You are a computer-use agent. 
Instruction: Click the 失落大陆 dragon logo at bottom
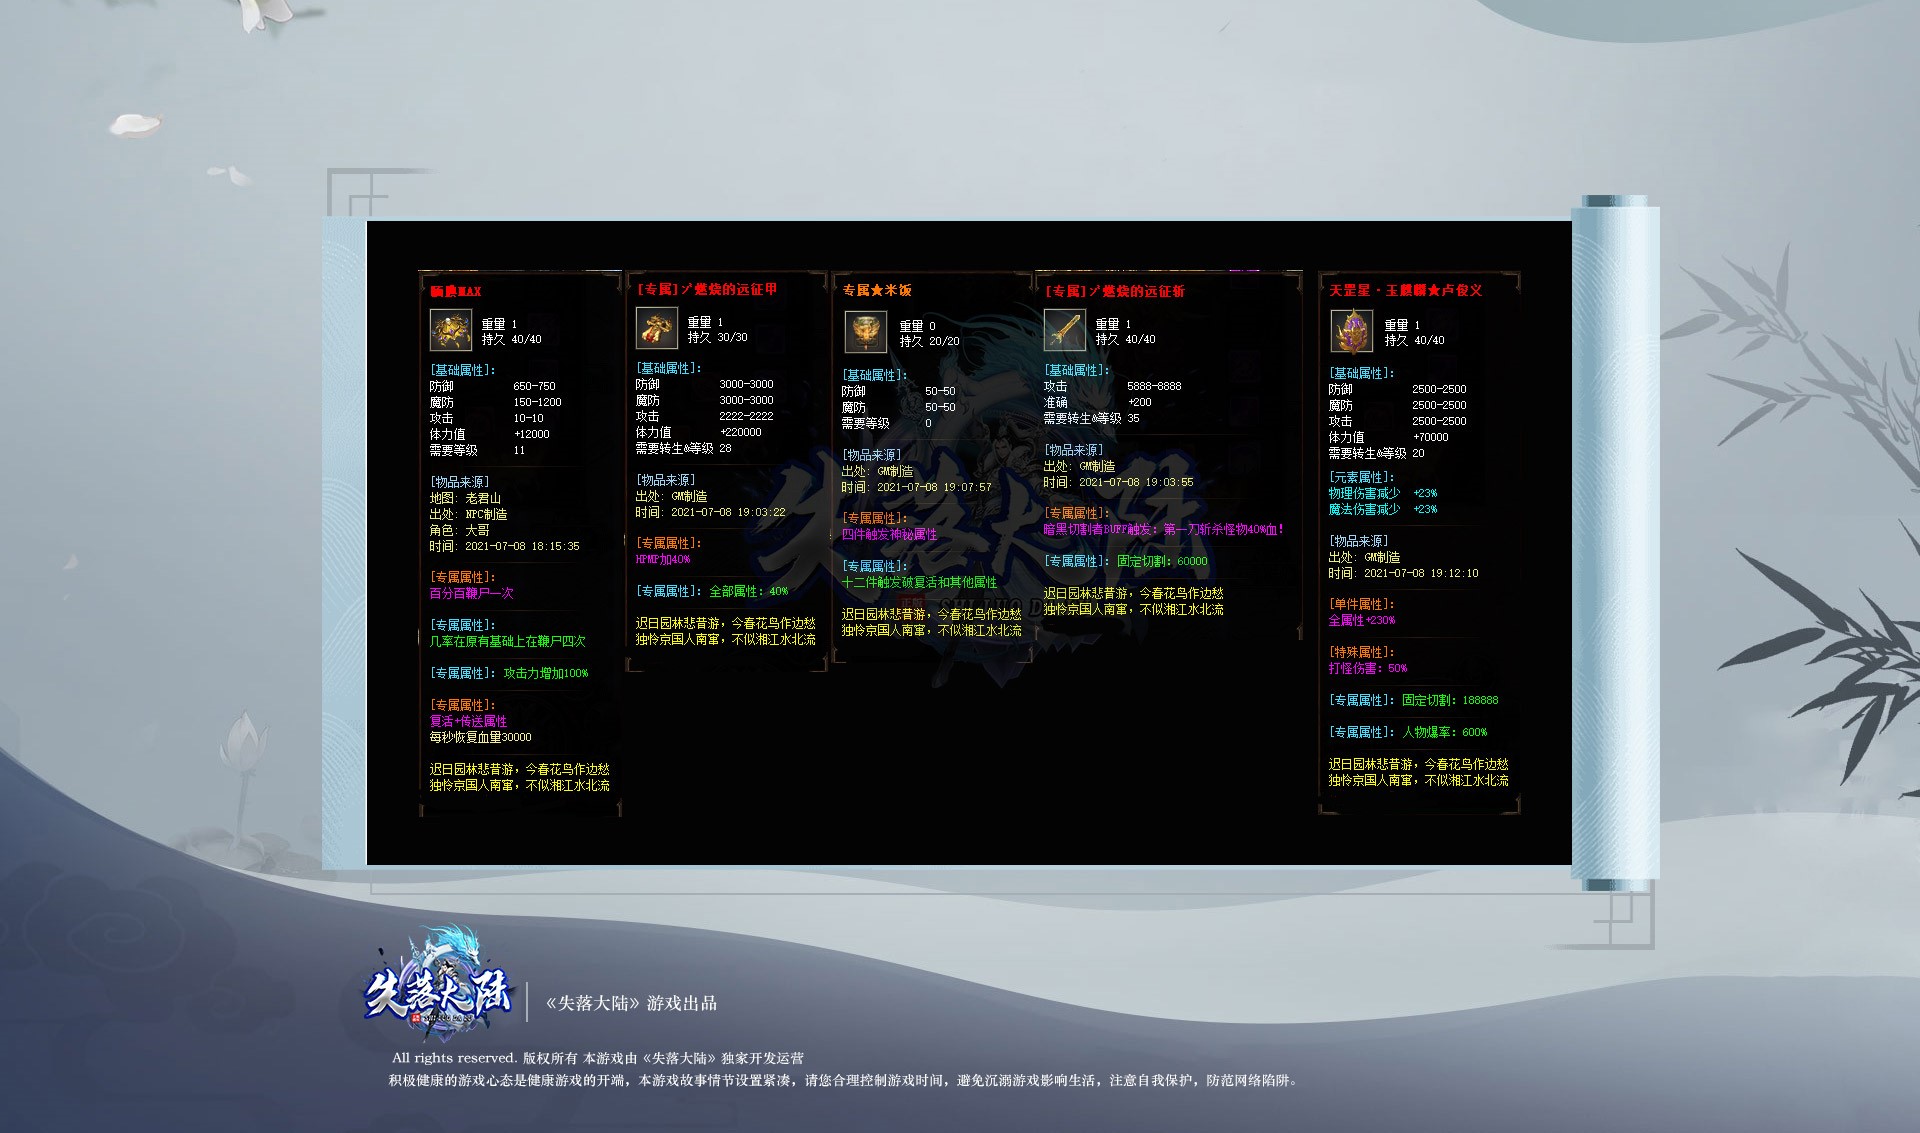(x=439, y=985)
